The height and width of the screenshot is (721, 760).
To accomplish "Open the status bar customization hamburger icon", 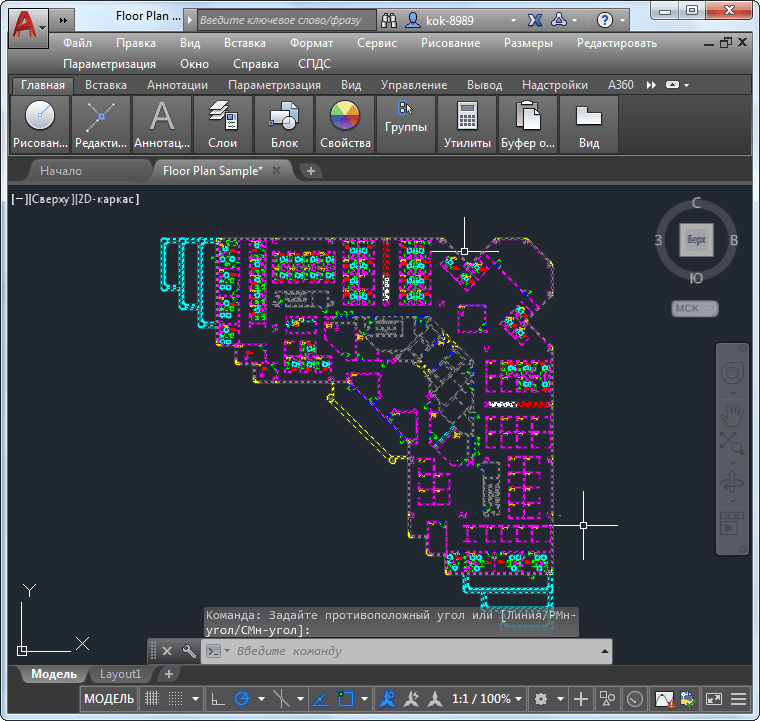I will [738, 699].
